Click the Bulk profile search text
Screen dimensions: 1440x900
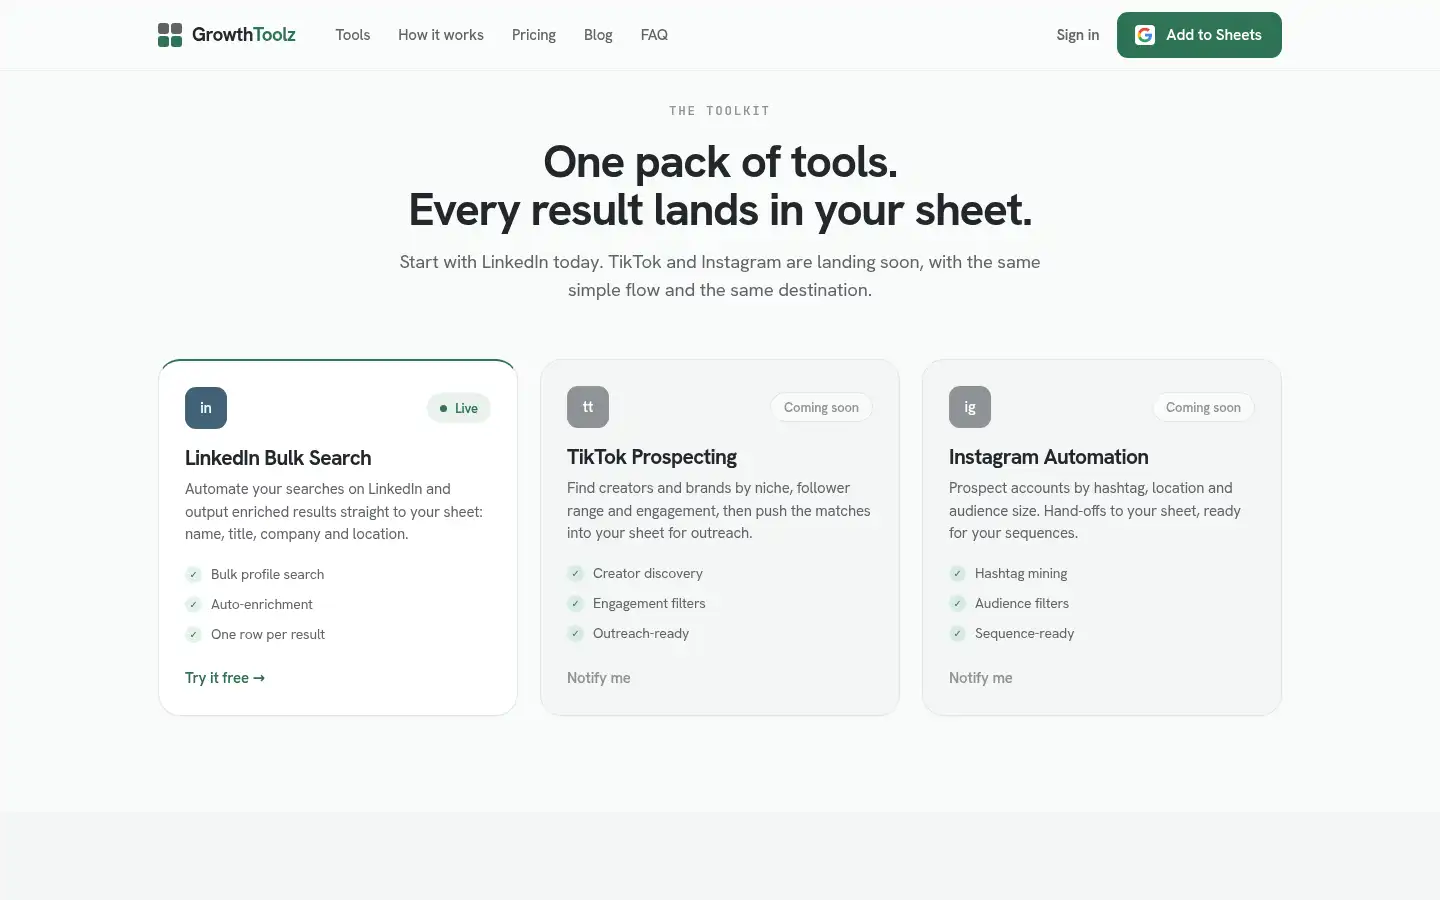[x=268, y=574]
